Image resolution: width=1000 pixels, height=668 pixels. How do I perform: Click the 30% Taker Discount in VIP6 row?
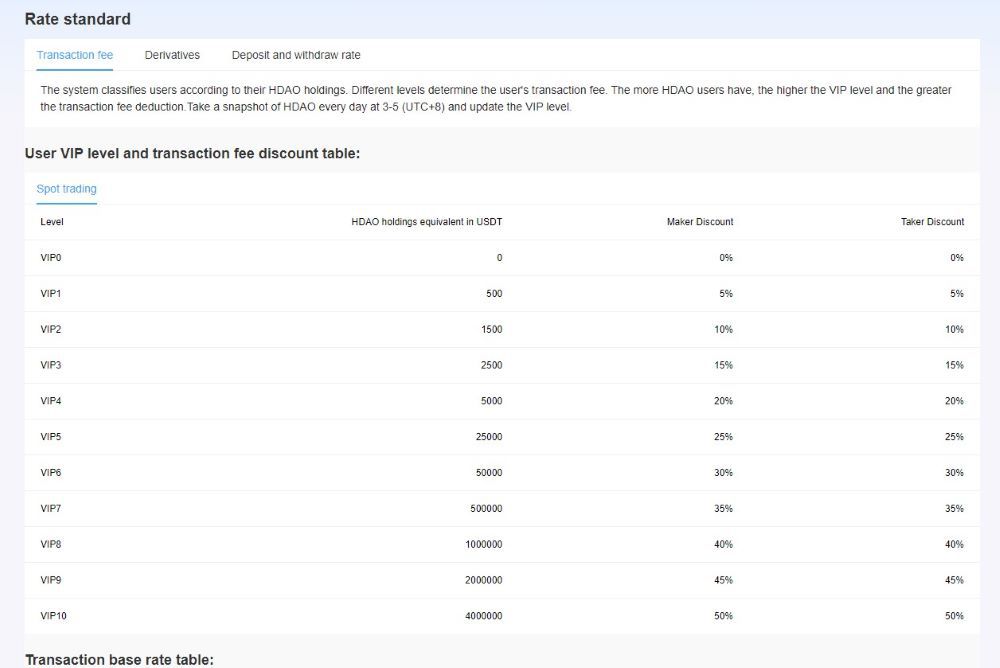[954, 473]
